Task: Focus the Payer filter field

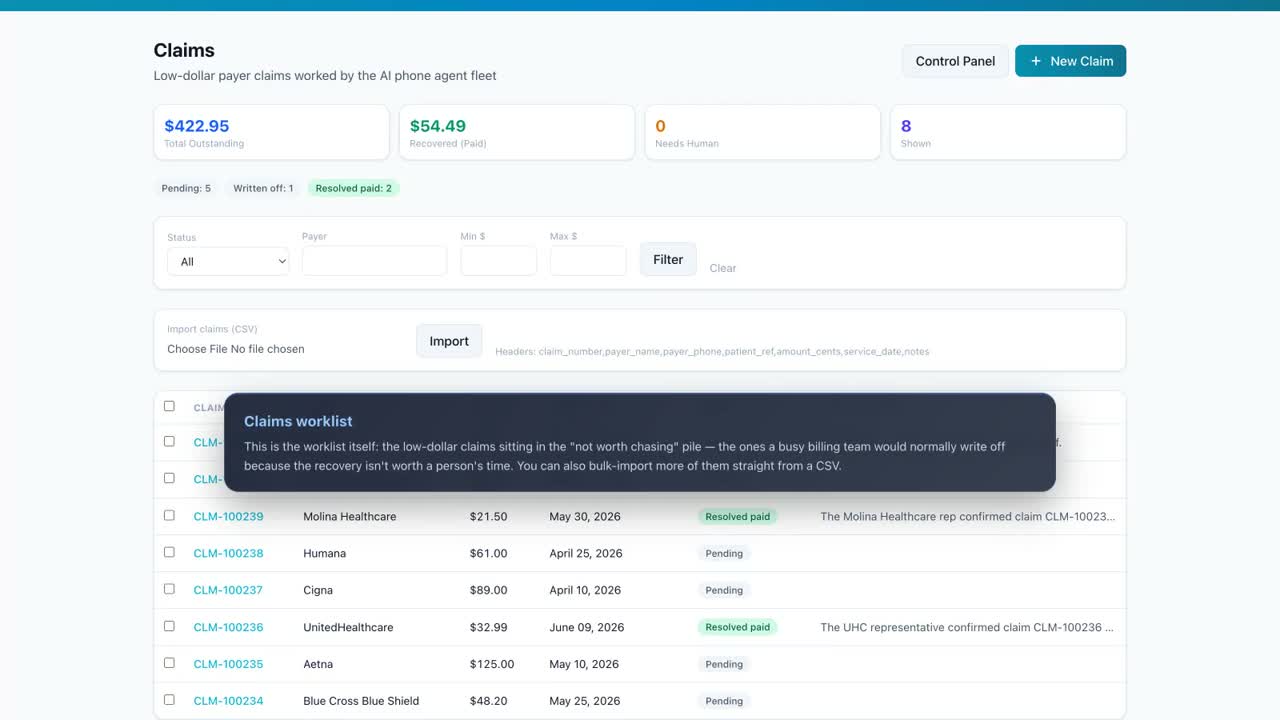Action: click(x=374, y=261)
